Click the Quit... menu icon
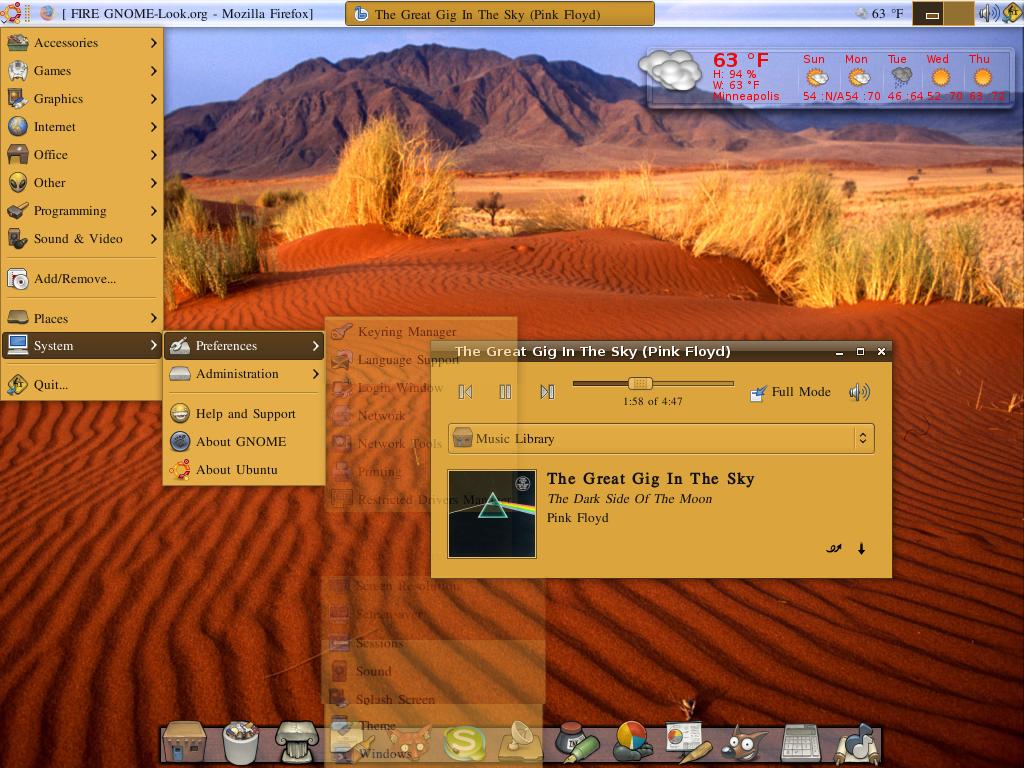Image resolution: width=1024 pixels, height=768 pixels. (x=18, y=385)
